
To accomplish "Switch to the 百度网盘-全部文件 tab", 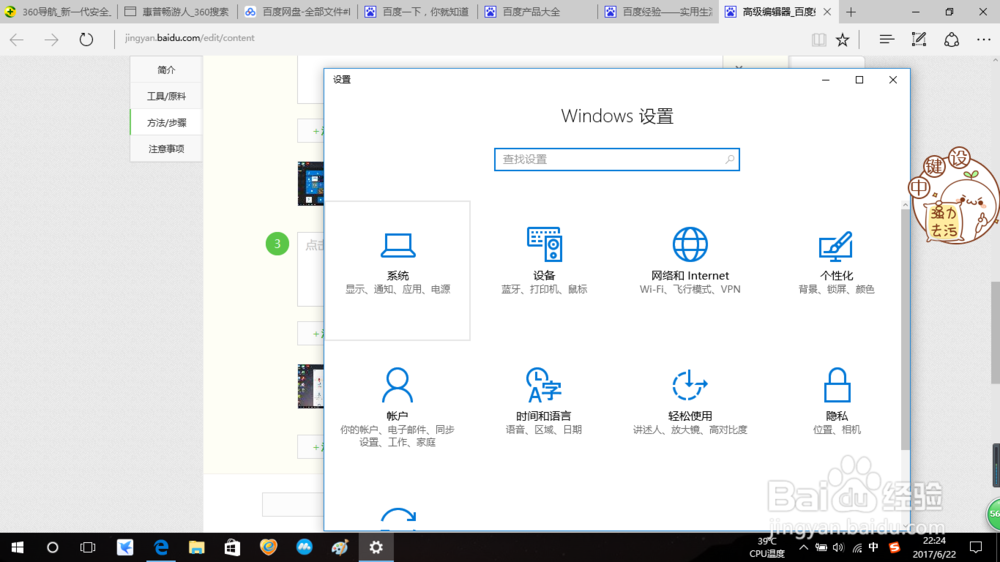I will pos(297,11).
